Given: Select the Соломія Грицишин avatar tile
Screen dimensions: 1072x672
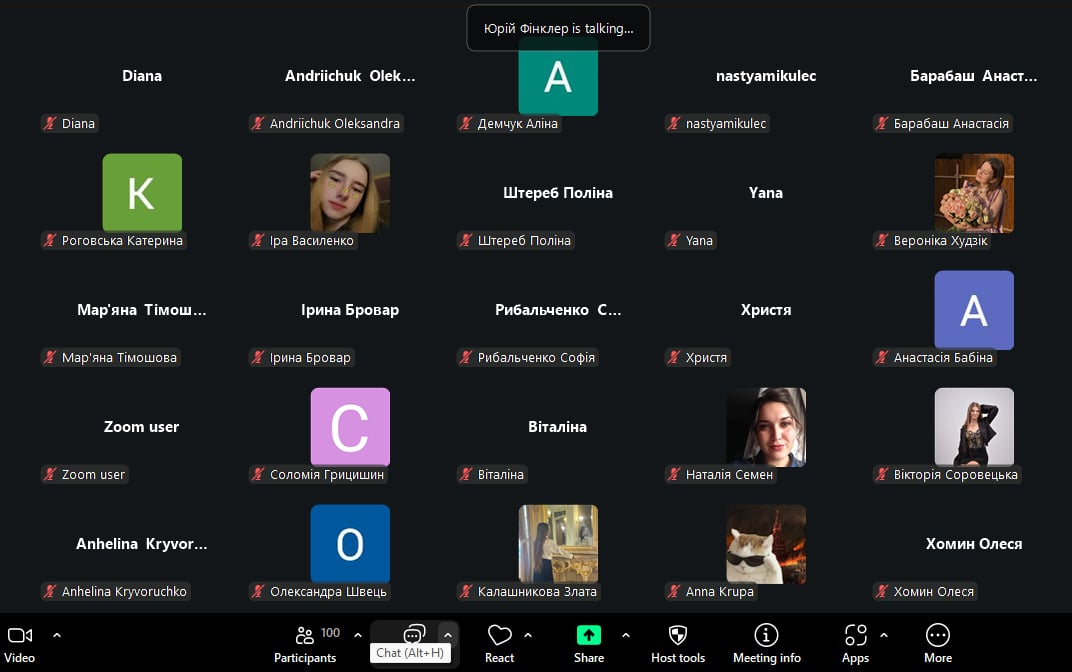Looking at the screenshot, I should pyautogui.click(x=350, y=426).
